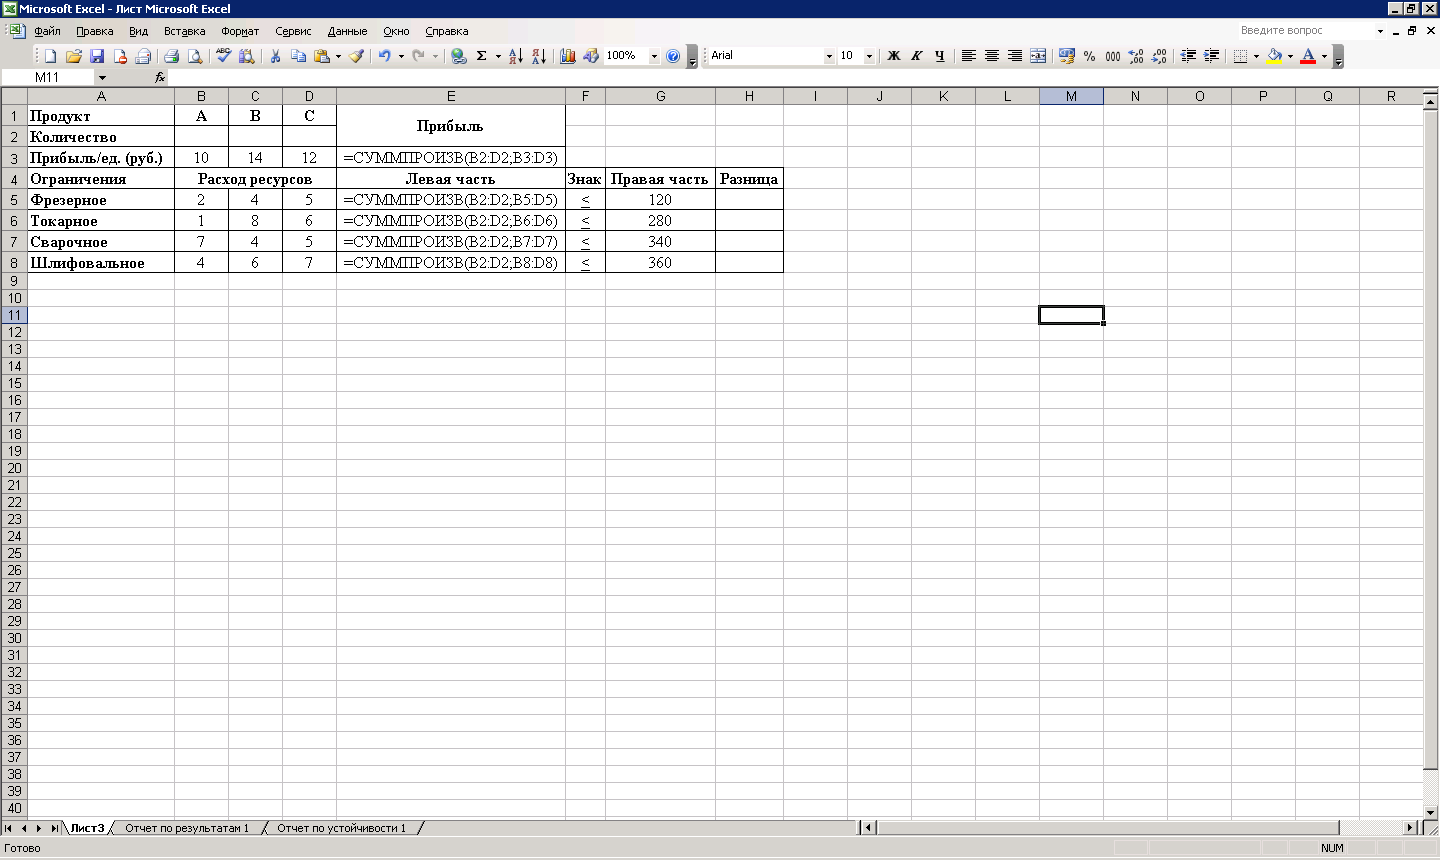Image resolution: width=1440 pixels, height=860 pixels.
Task: Merge and center cells icon
Action: pos(1038,56)
